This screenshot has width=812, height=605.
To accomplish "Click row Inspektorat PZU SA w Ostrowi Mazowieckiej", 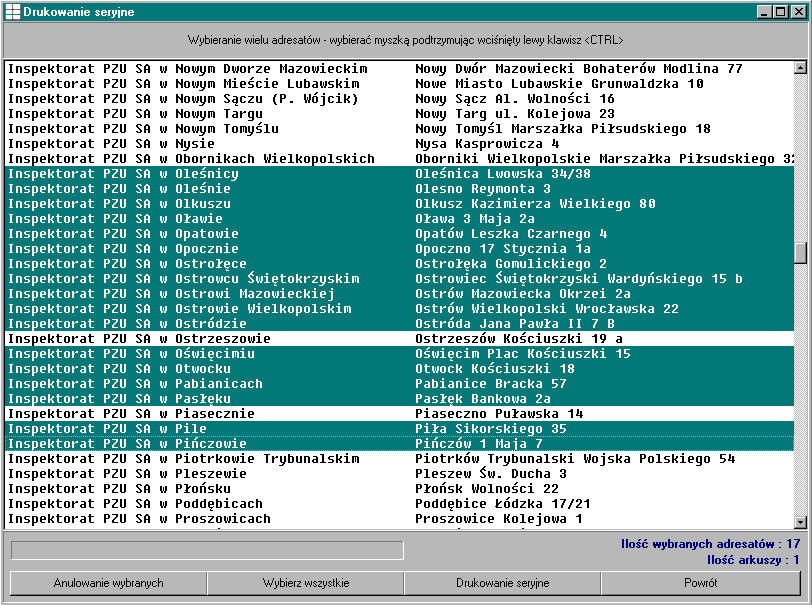I will click(399, 294).
